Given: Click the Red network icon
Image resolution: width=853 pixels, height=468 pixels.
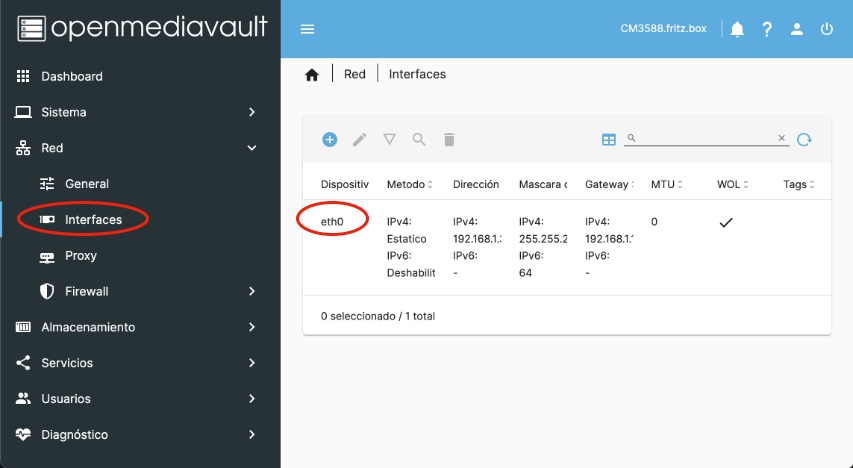Looking at the screenshot, I should tap(23, 148).
